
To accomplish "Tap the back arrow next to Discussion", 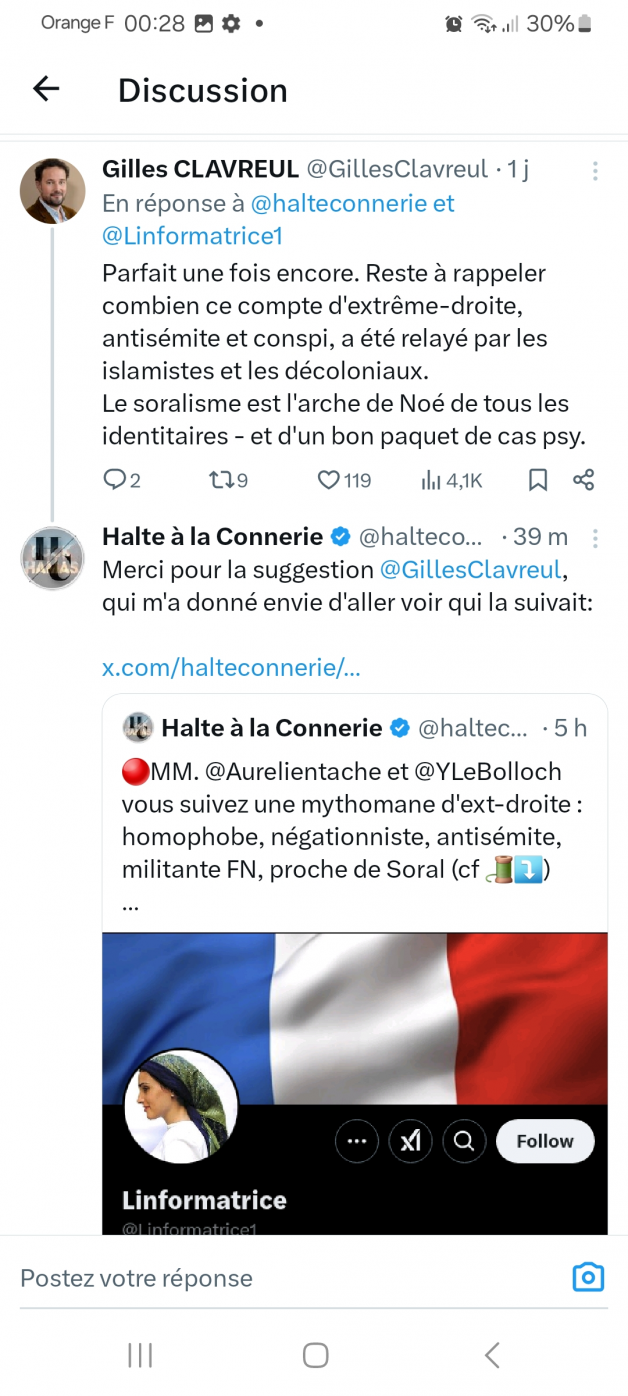I will pyautogui.click(x=46, y=89).
